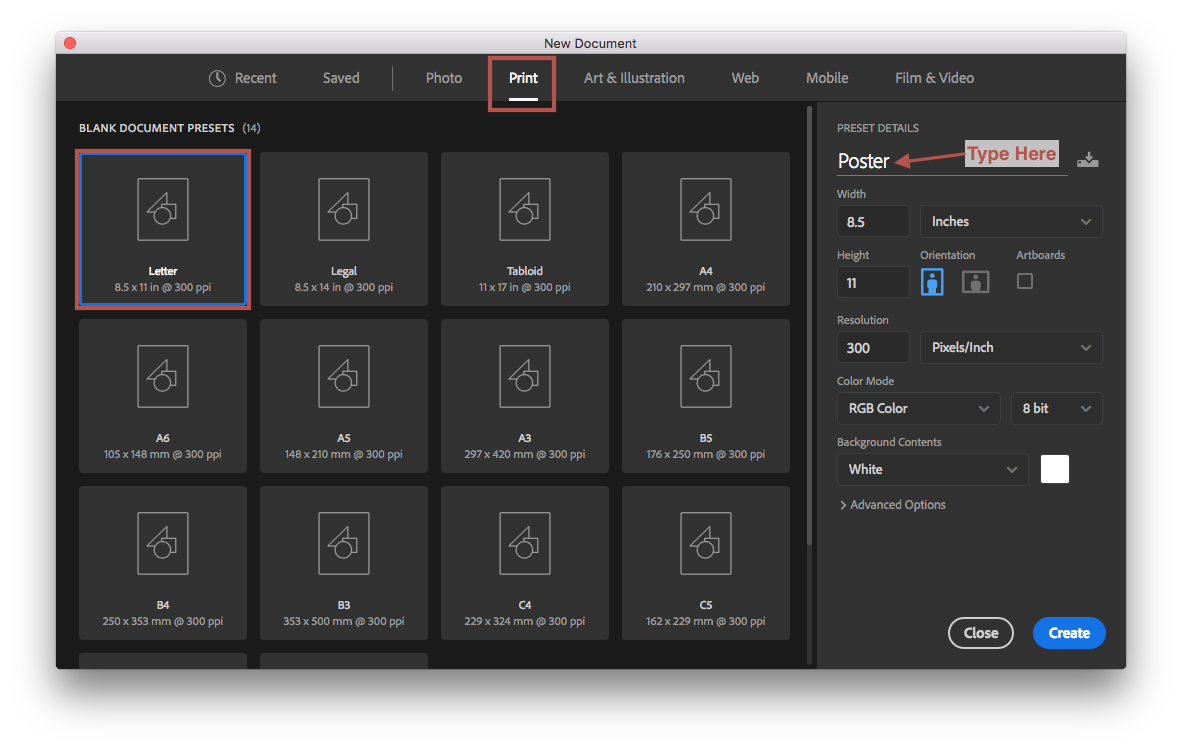1182x749 pixels.
Task: Select the Letter preset thumbnail
Action: click(x=163, y=229)
